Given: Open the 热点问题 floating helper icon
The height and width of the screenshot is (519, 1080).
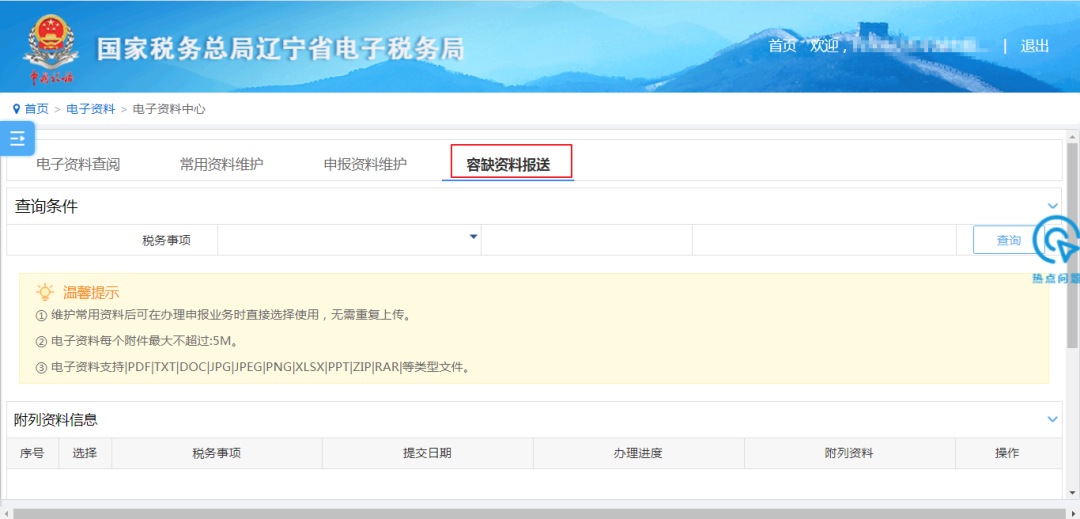Looking at the screenshot, I should point(1056,245).
